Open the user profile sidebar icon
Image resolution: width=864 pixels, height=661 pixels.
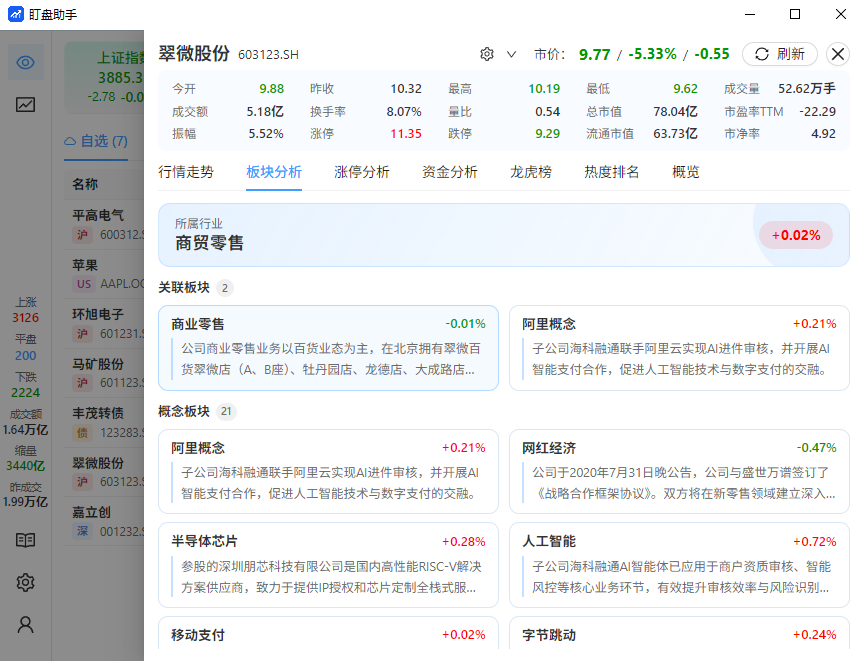[25, 625]
